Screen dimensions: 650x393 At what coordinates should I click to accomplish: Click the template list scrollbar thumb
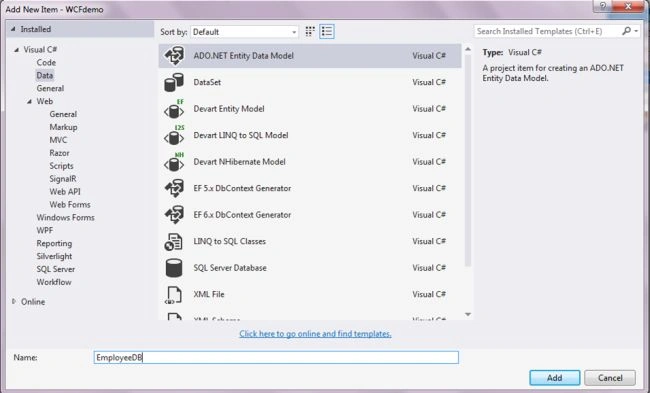tap(468, 160)
